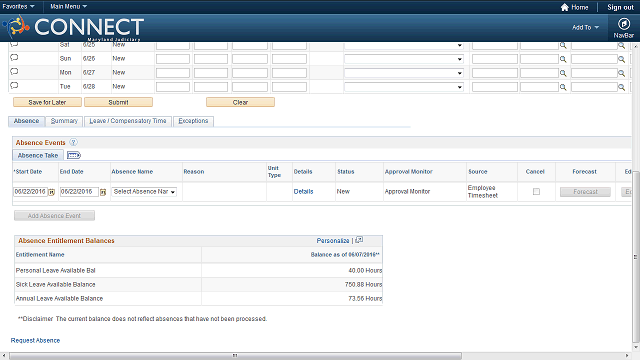Click first time entry field for Mon 6/27
Screen dimensions: 640x360
pyautogui.click(x=173, y=73)
